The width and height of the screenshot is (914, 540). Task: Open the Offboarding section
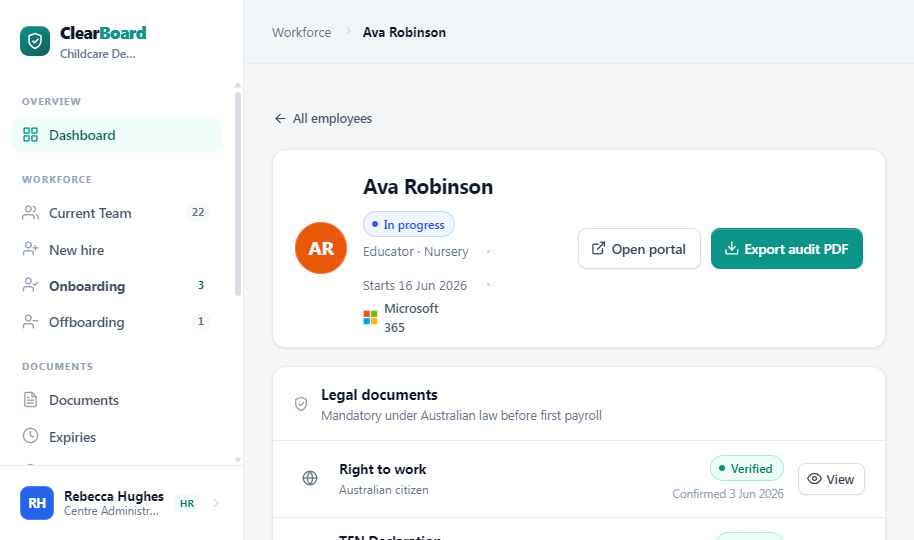tap(117, 322)
